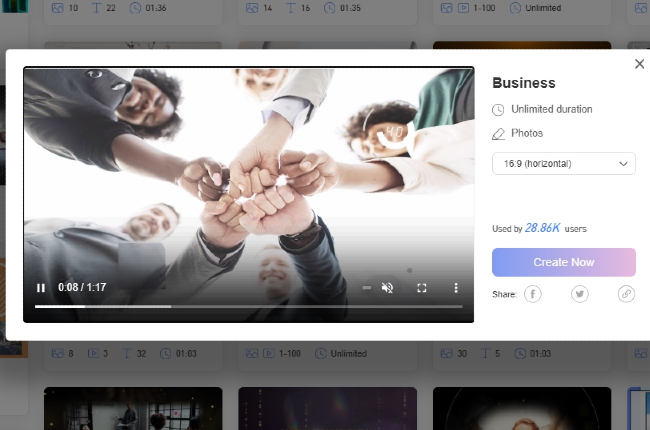Click the Create Now button

(x=564, y=262)
